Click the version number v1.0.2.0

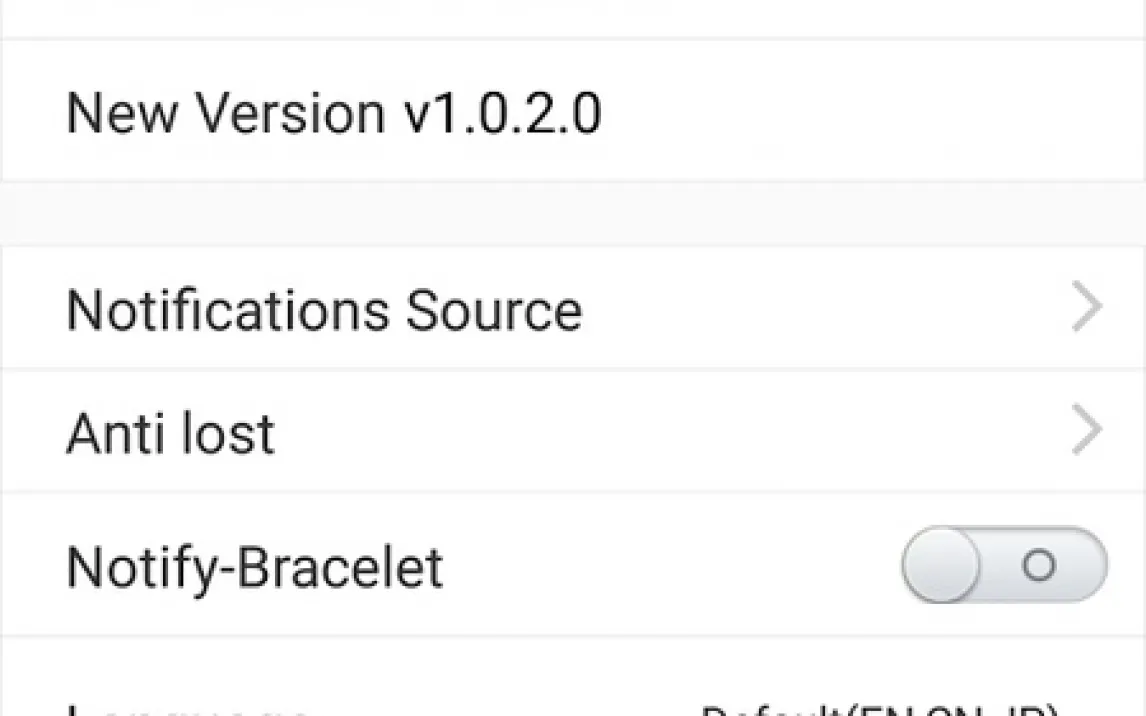pos(502,111)
